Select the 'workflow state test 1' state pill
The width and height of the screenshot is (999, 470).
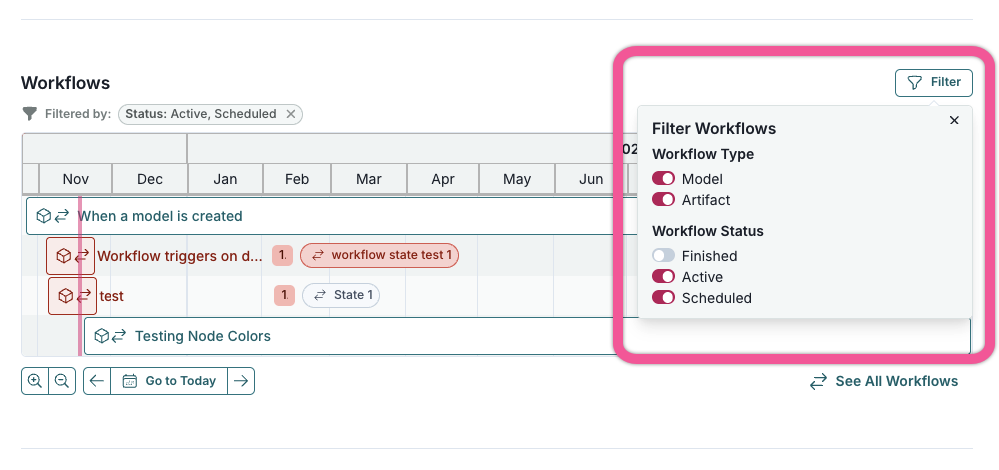(x=380, y=255)
